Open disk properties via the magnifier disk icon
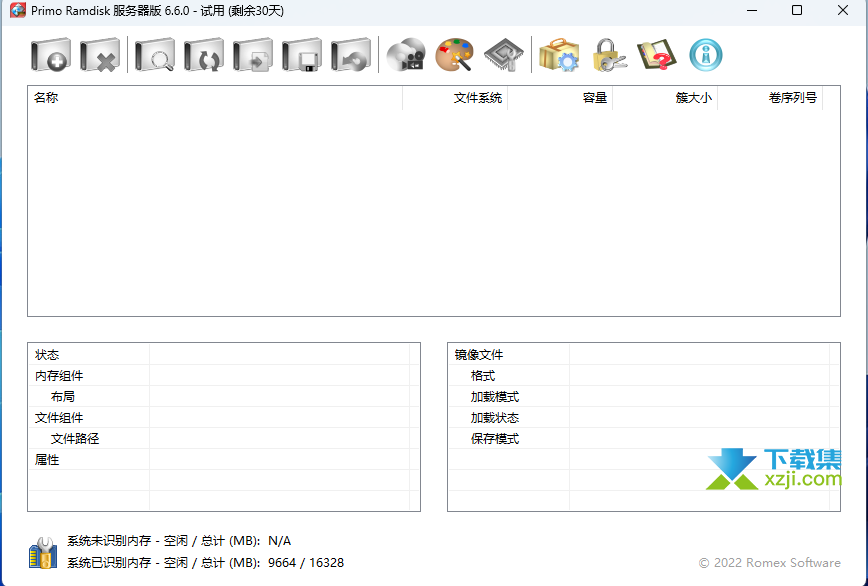This screenshot has width=868, height=586. 155,55
